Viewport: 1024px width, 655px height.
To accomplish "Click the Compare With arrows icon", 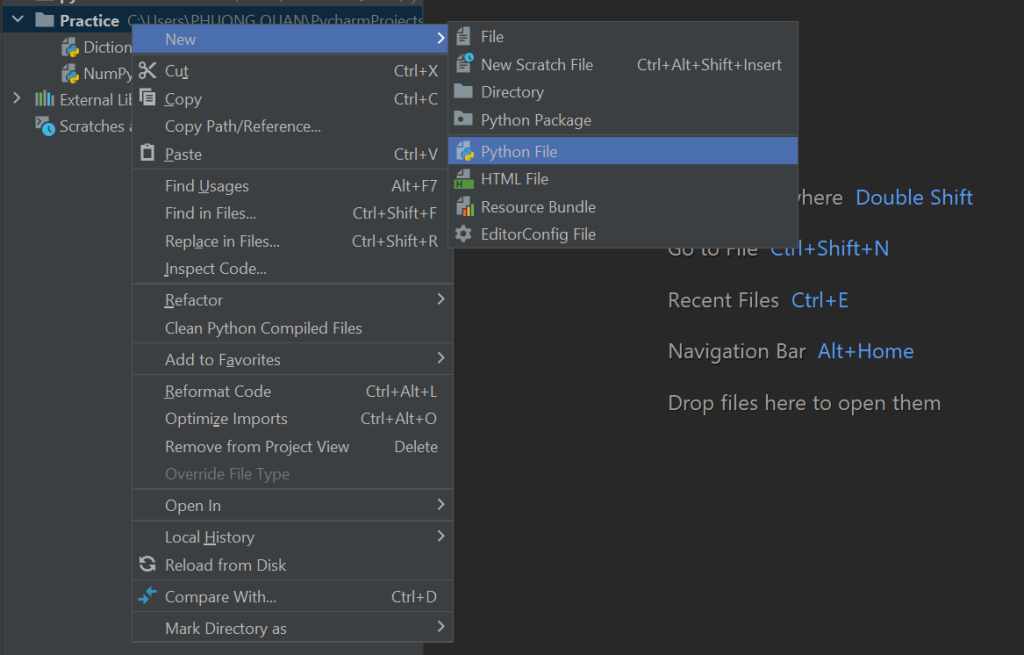I will (148, 597).
